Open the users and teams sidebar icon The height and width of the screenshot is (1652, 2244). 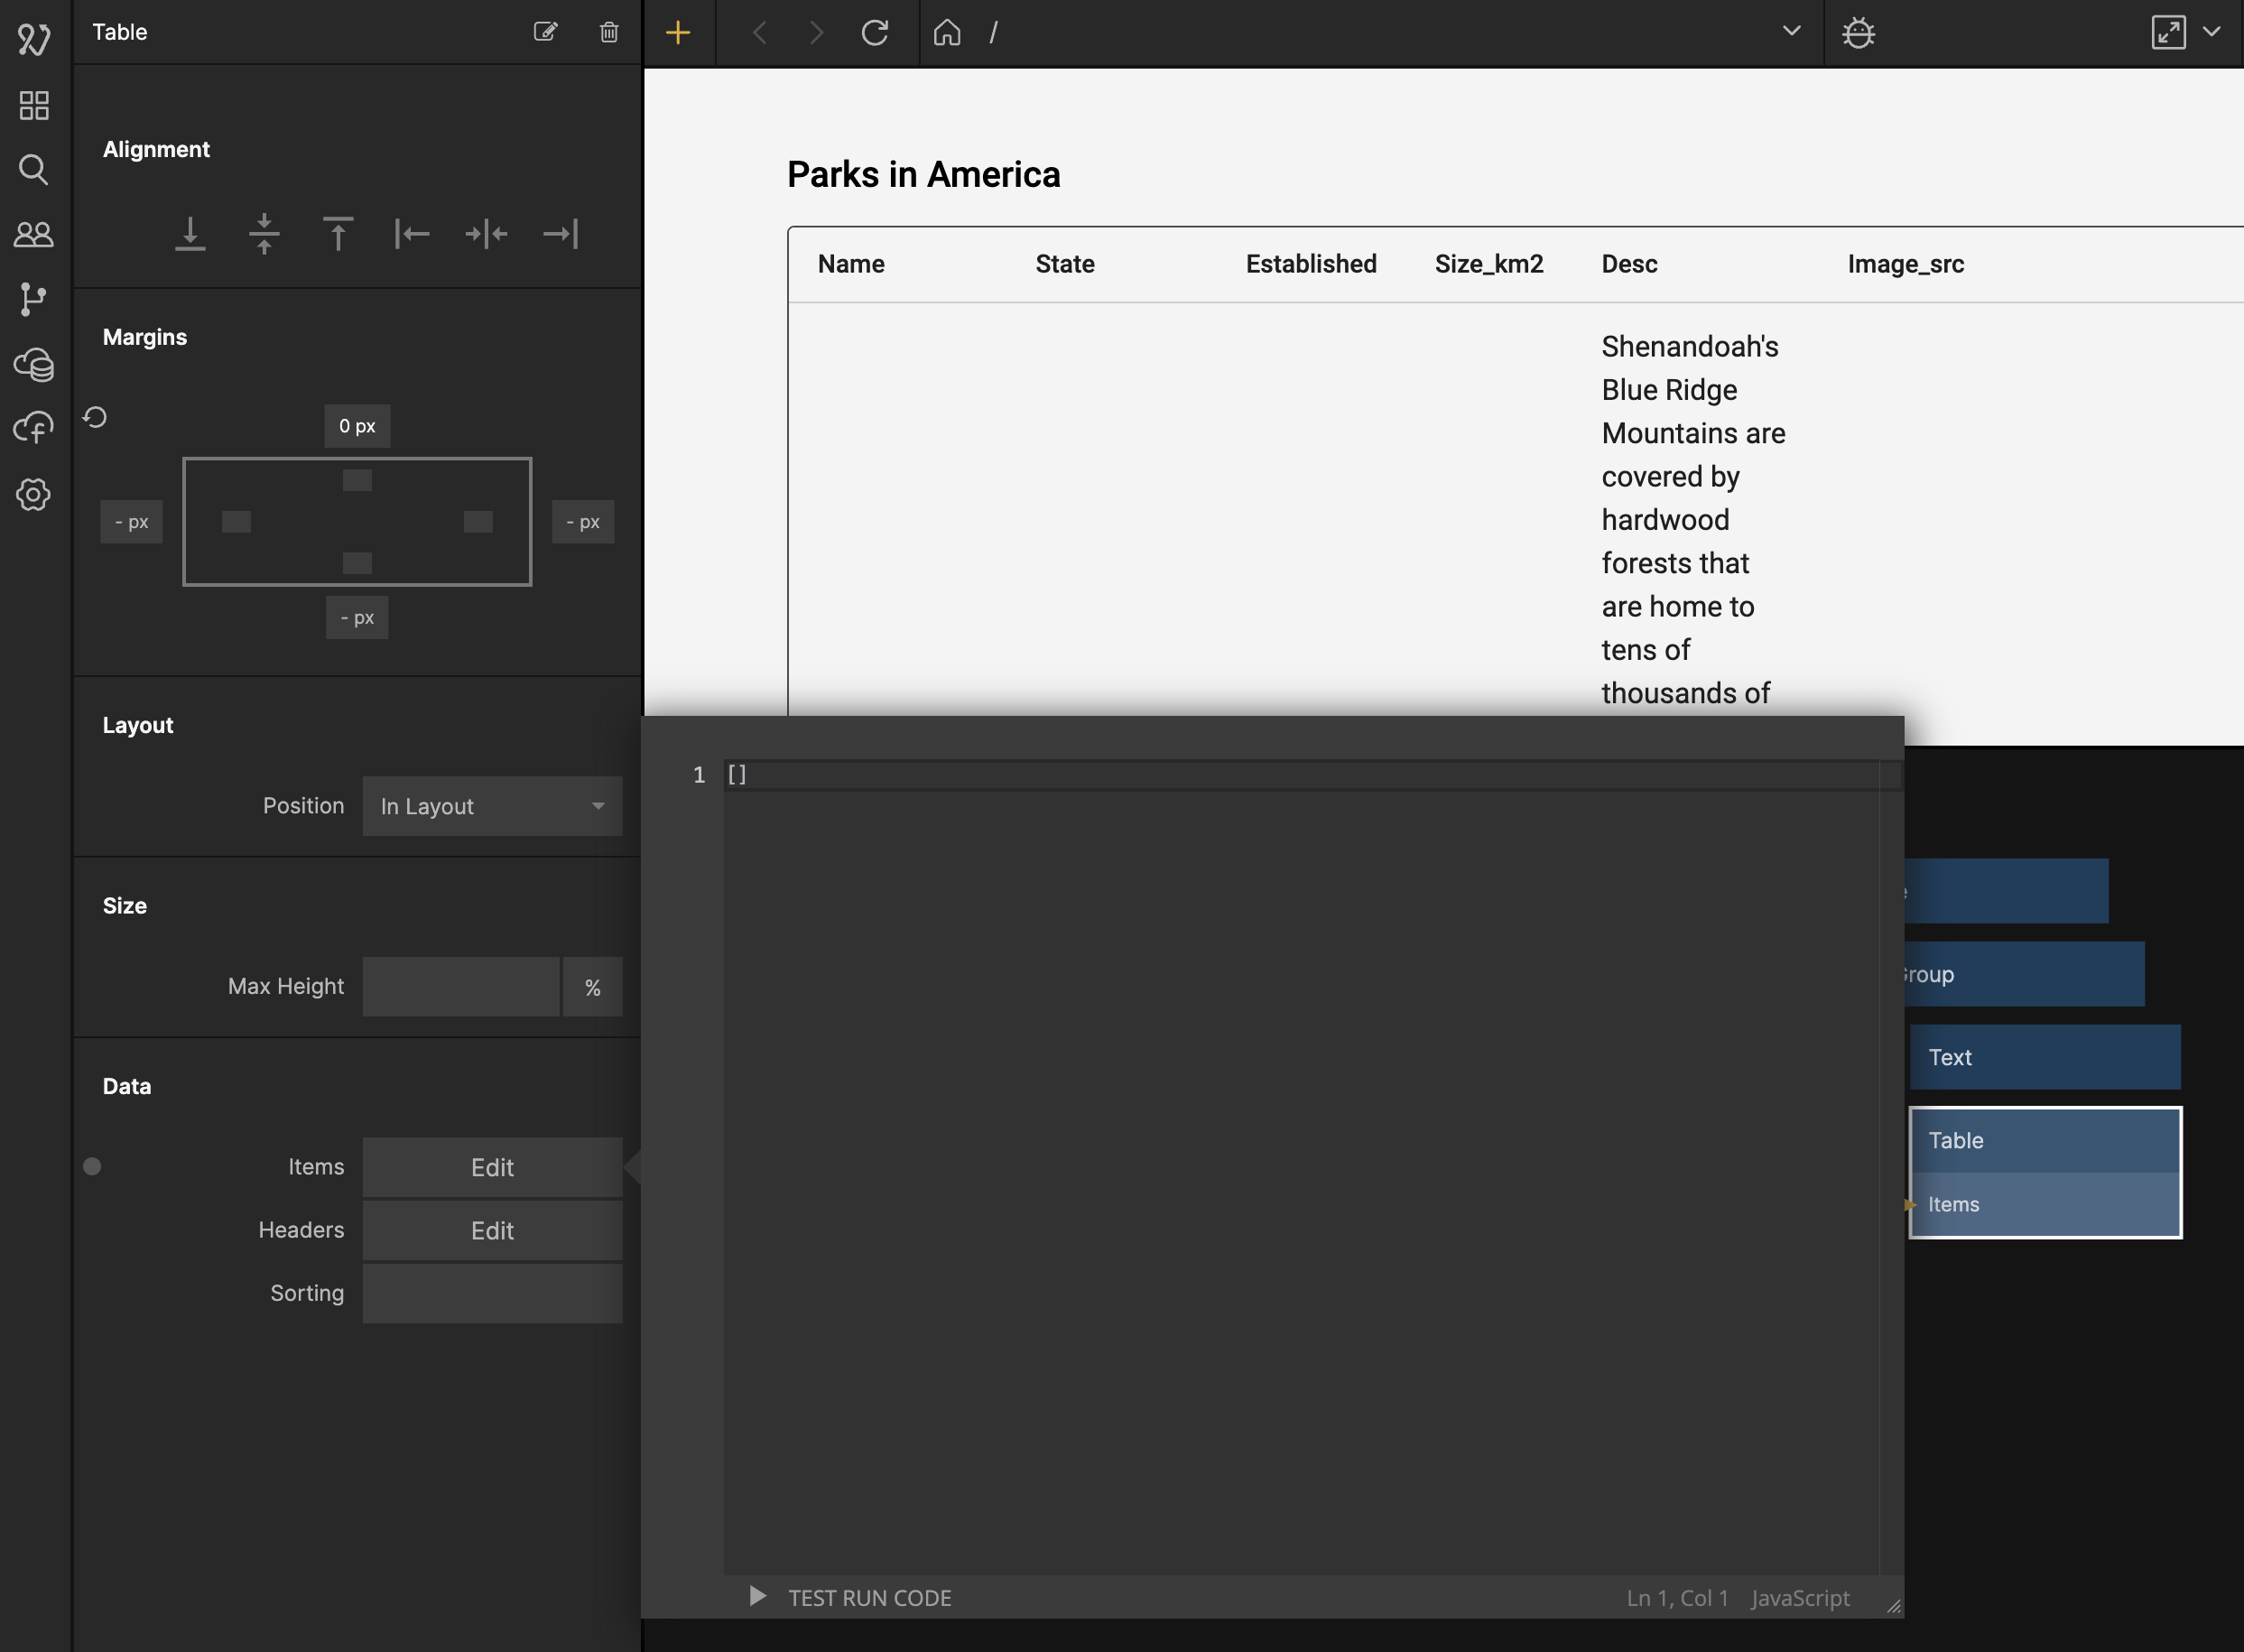(33, 234)
